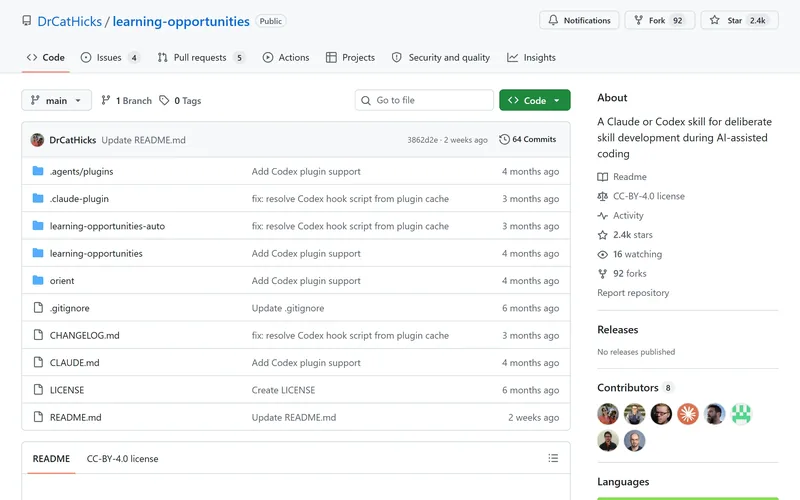Image resolution: width=800 pixels, height=500 pixels.
Task: Open README outline list icon
Action: pyautogui.click(x=553, y=458)
